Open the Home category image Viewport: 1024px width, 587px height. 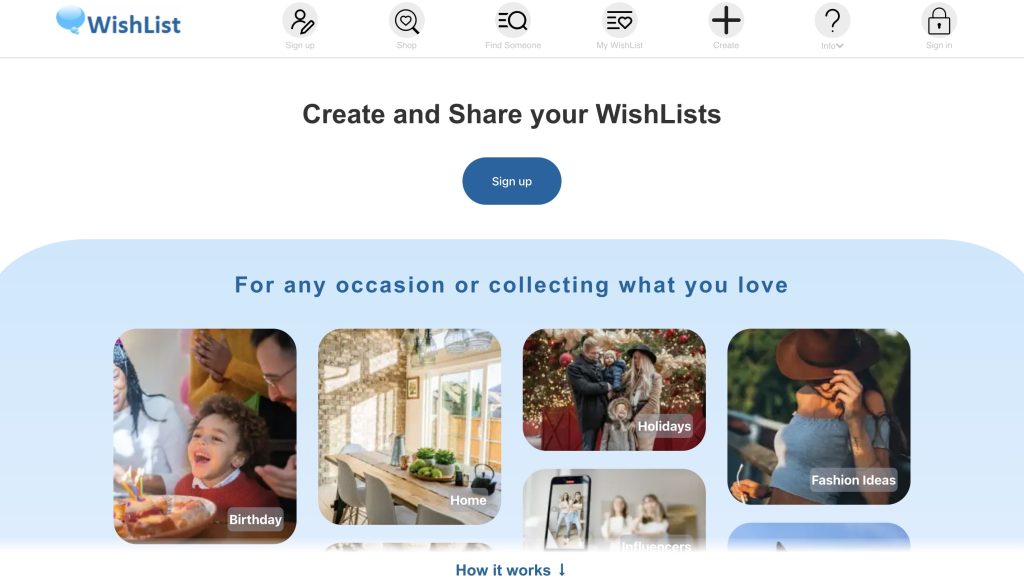[x=409, y=426]
